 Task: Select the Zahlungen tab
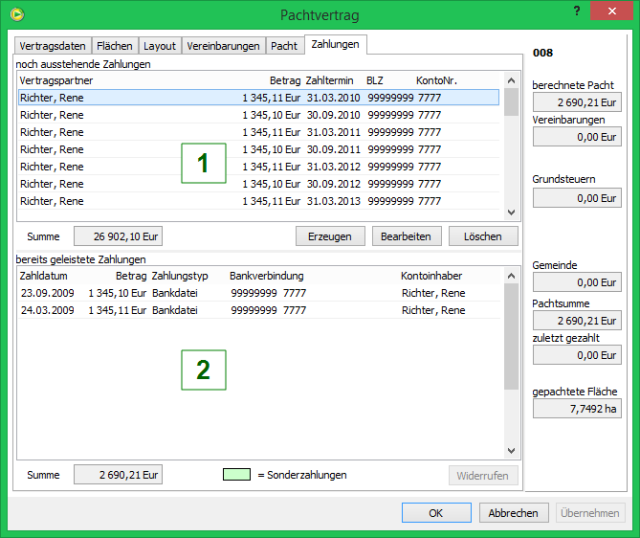(x=336, y=44)
